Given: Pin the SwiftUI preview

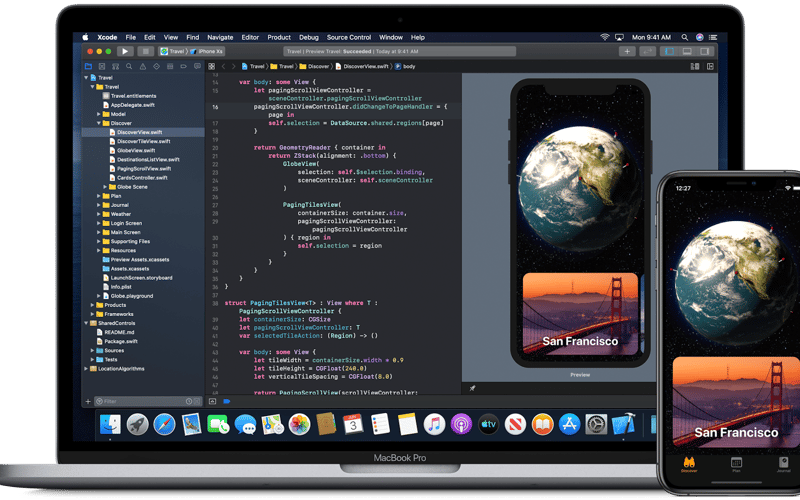Looking at the screenshot, I should tap(472, 388).
